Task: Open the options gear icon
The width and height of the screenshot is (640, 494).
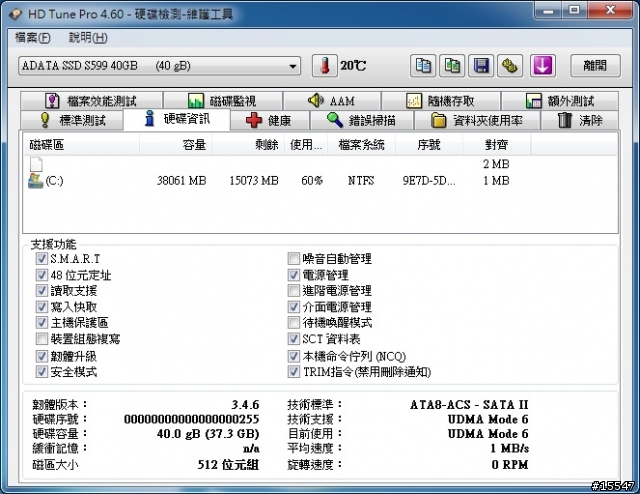Action: pyautogui.click(x=510, y=66)
